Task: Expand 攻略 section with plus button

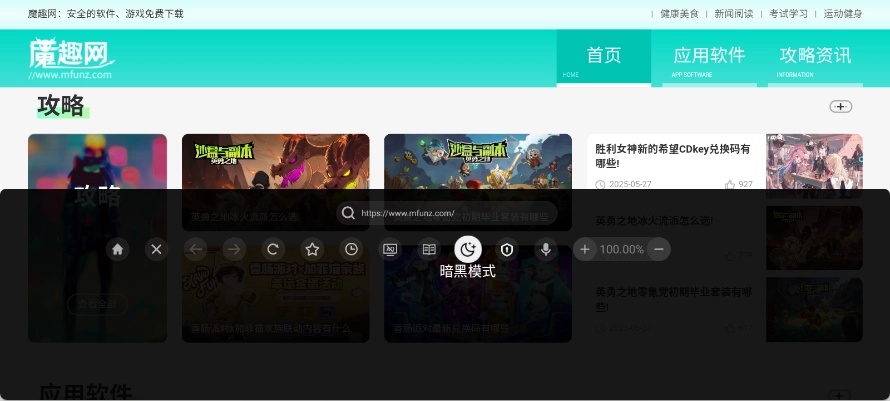Action: point(840,107)
